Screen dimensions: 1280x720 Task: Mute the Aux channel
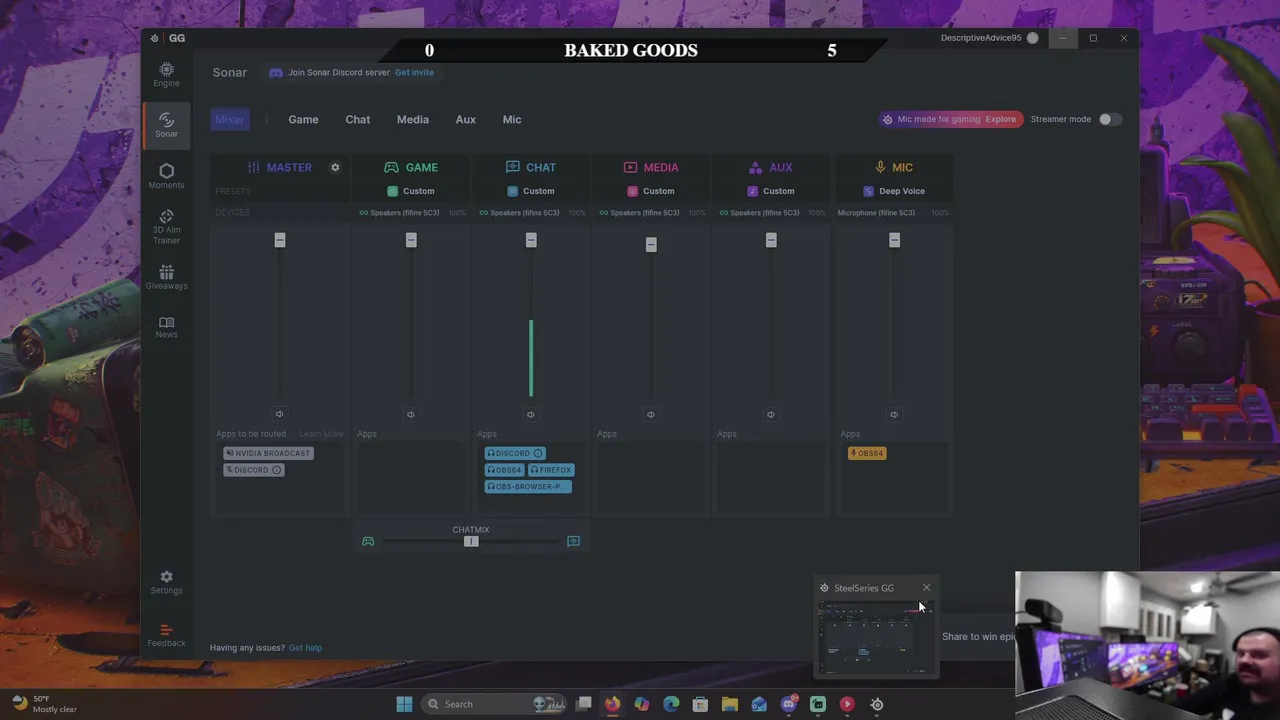click(771, 414)
